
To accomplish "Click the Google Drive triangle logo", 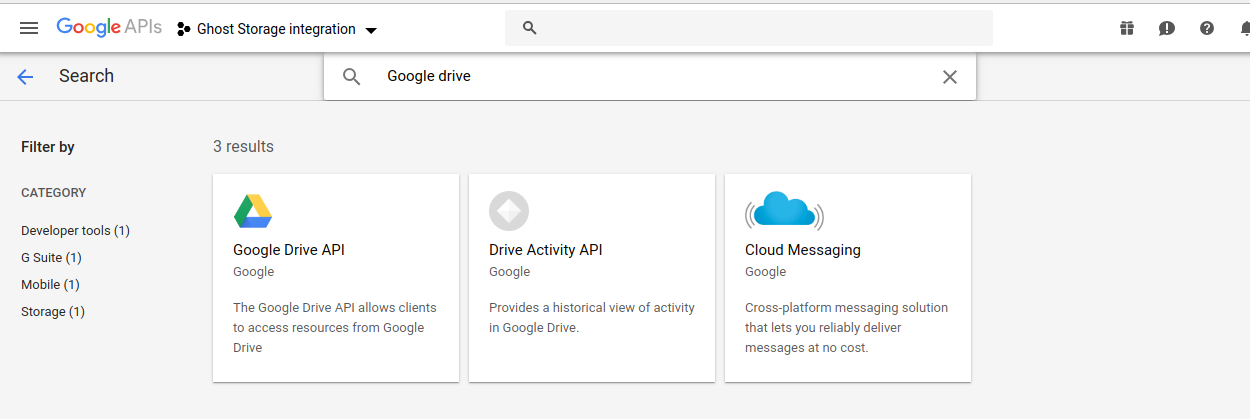I will 253,211.
